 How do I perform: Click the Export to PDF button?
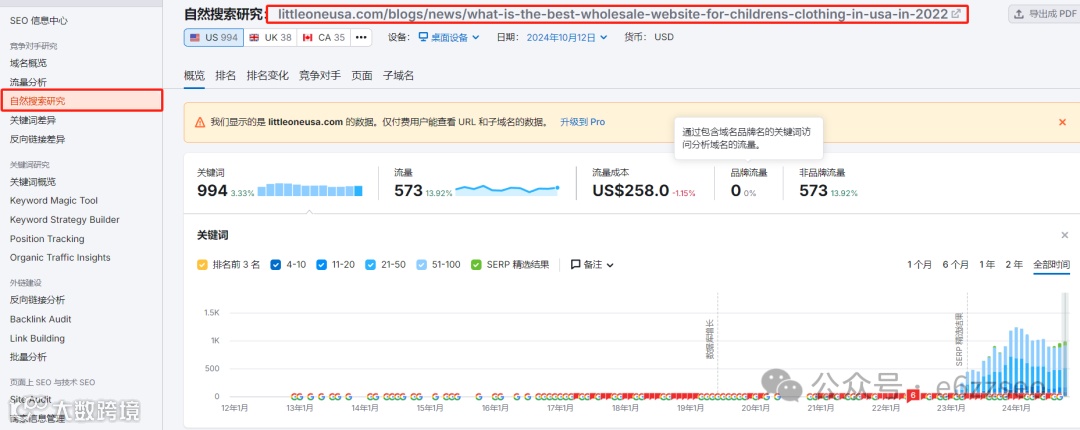(x=1044, y=14)
